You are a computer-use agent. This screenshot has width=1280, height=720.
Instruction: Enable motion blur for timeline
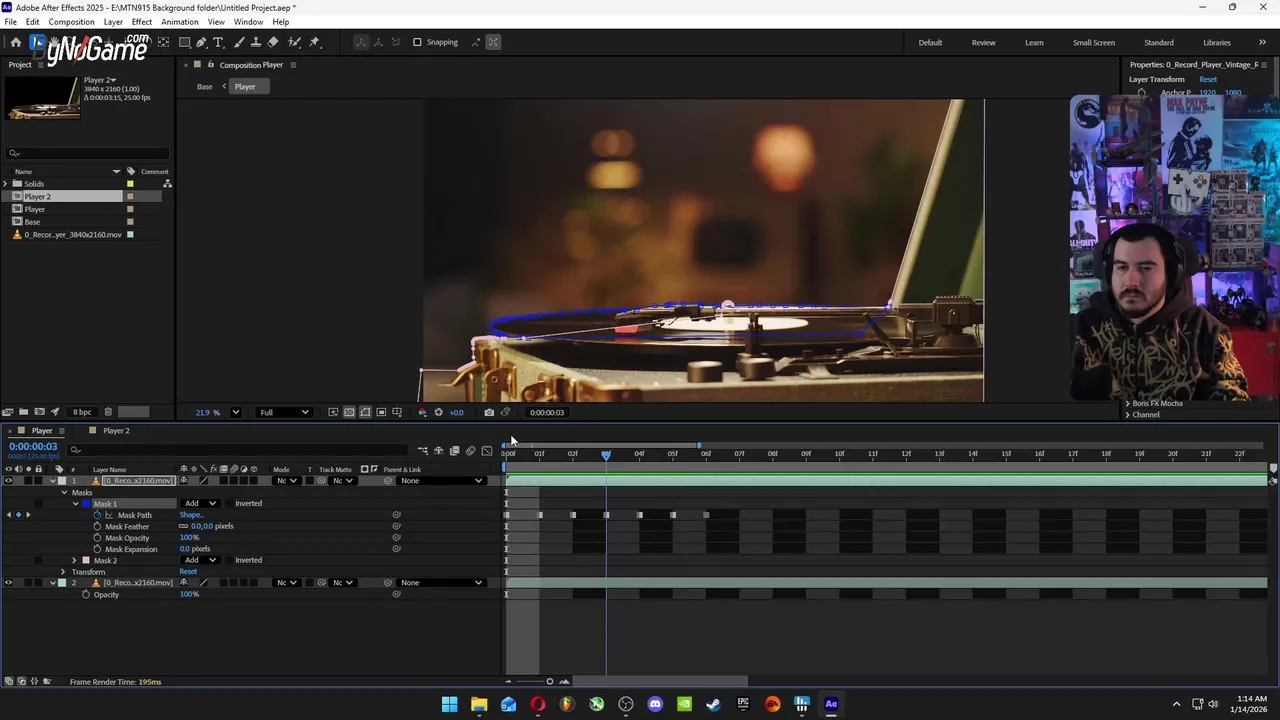470,450
